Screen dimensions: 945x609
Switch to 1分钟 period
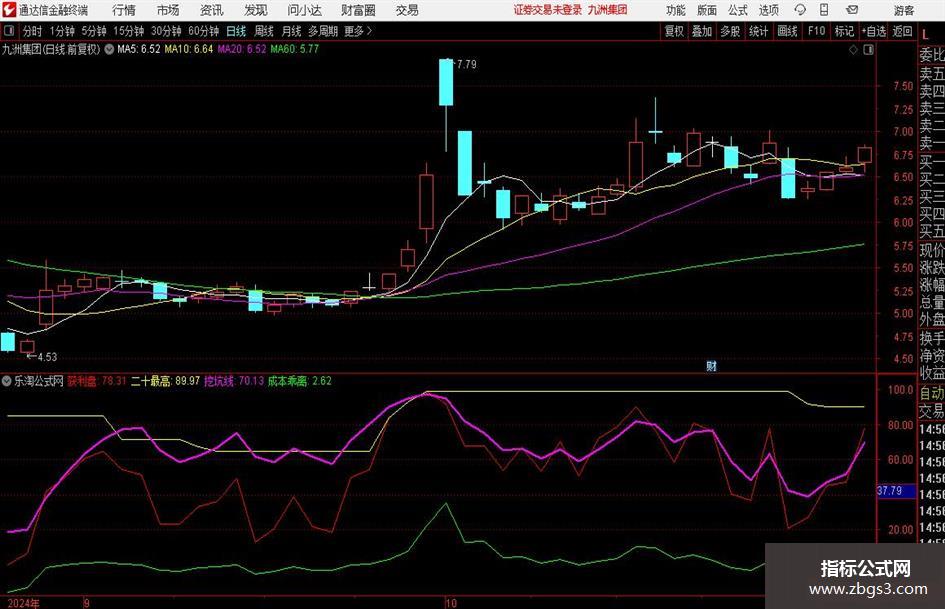point(61,31)
